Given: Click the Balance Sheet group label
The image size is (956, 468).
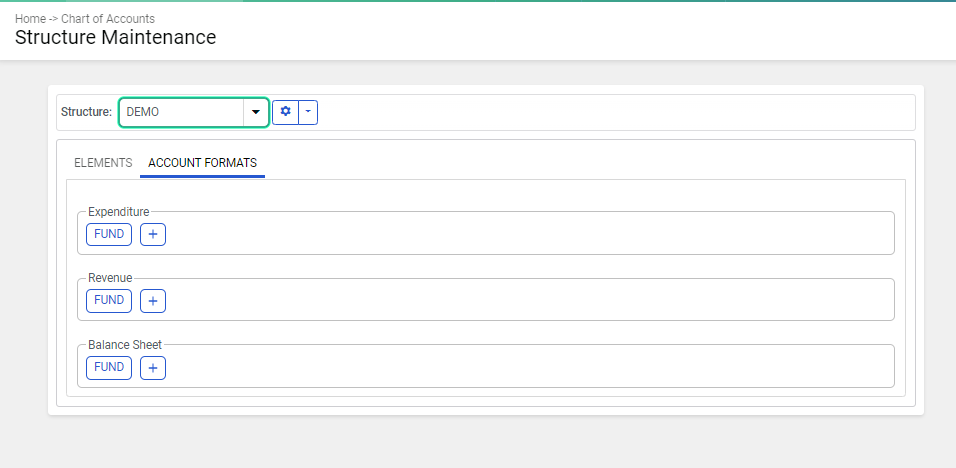Looking at the screenshot, I should pyautogui.click(x=125, y=345).
